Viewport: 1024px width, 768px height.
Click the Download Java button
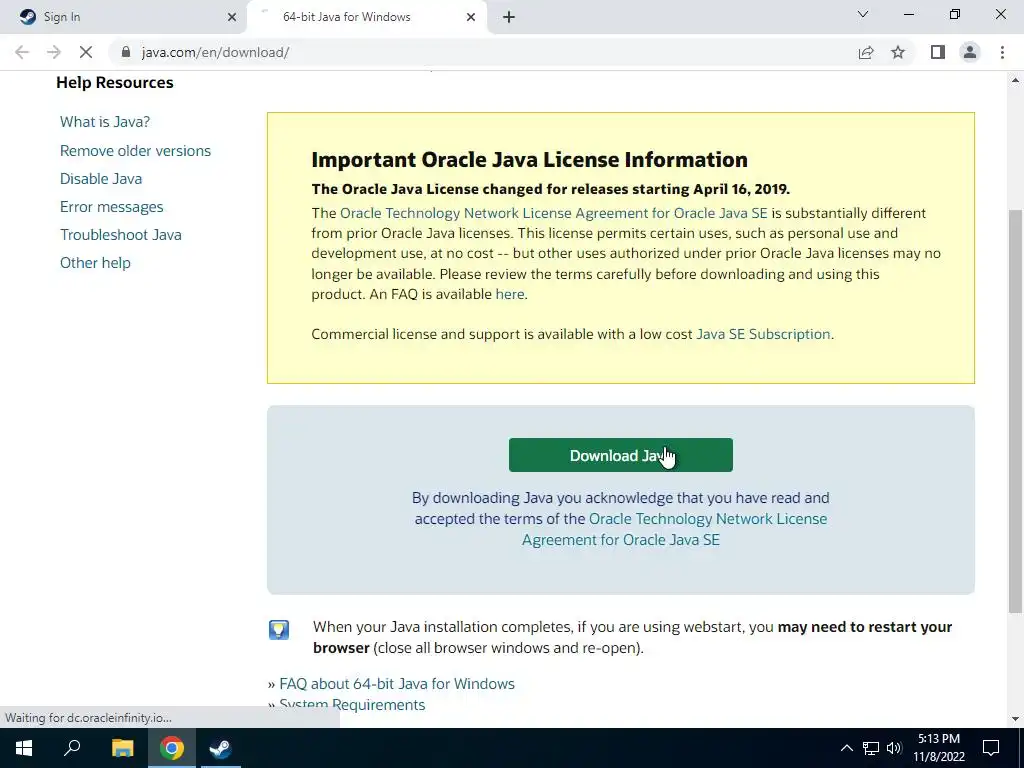(x=620, y=455)
